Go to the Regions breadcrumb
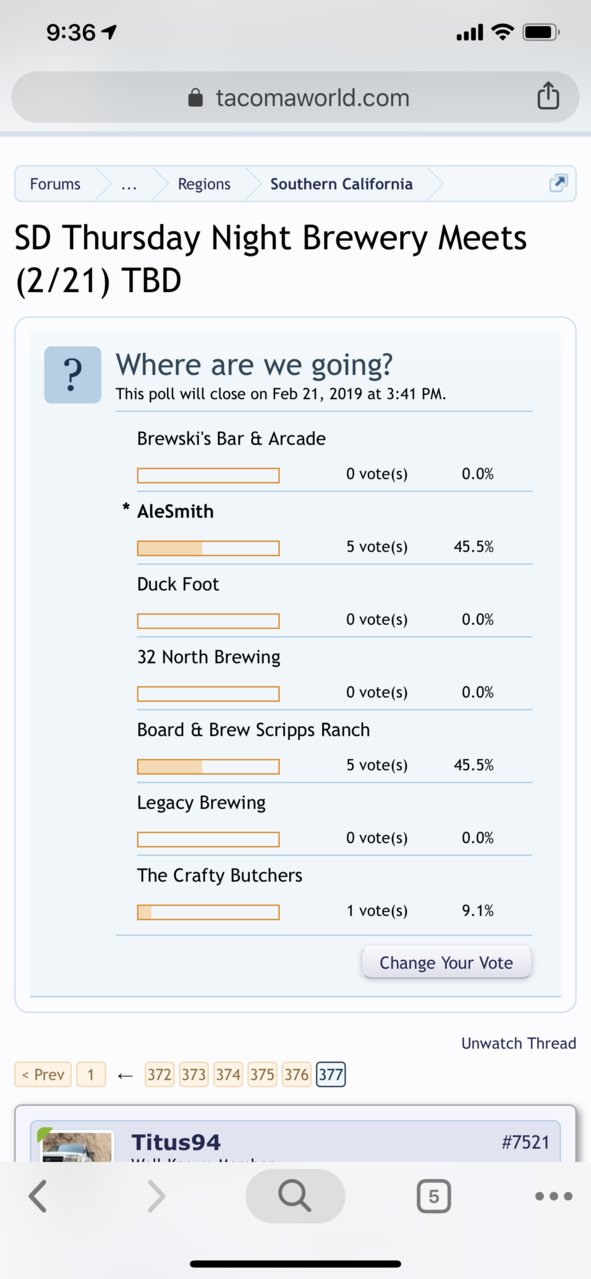Viewport: 591px width, 1279px height. (204, 184)
